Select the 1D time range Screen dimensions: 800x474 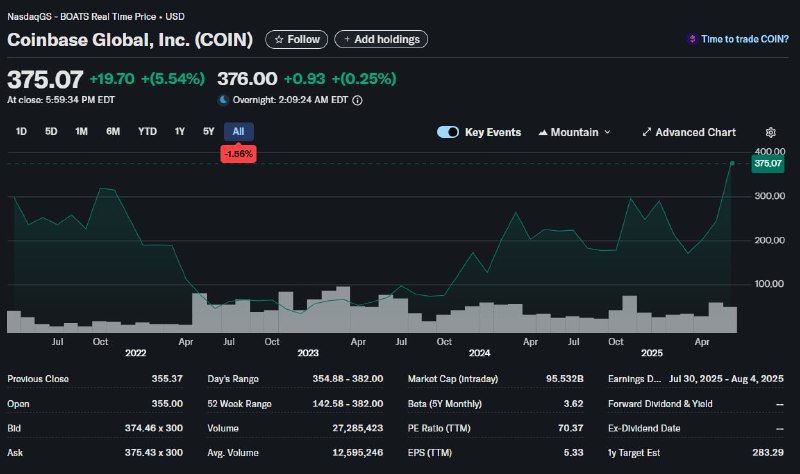(x=21, y=132)
